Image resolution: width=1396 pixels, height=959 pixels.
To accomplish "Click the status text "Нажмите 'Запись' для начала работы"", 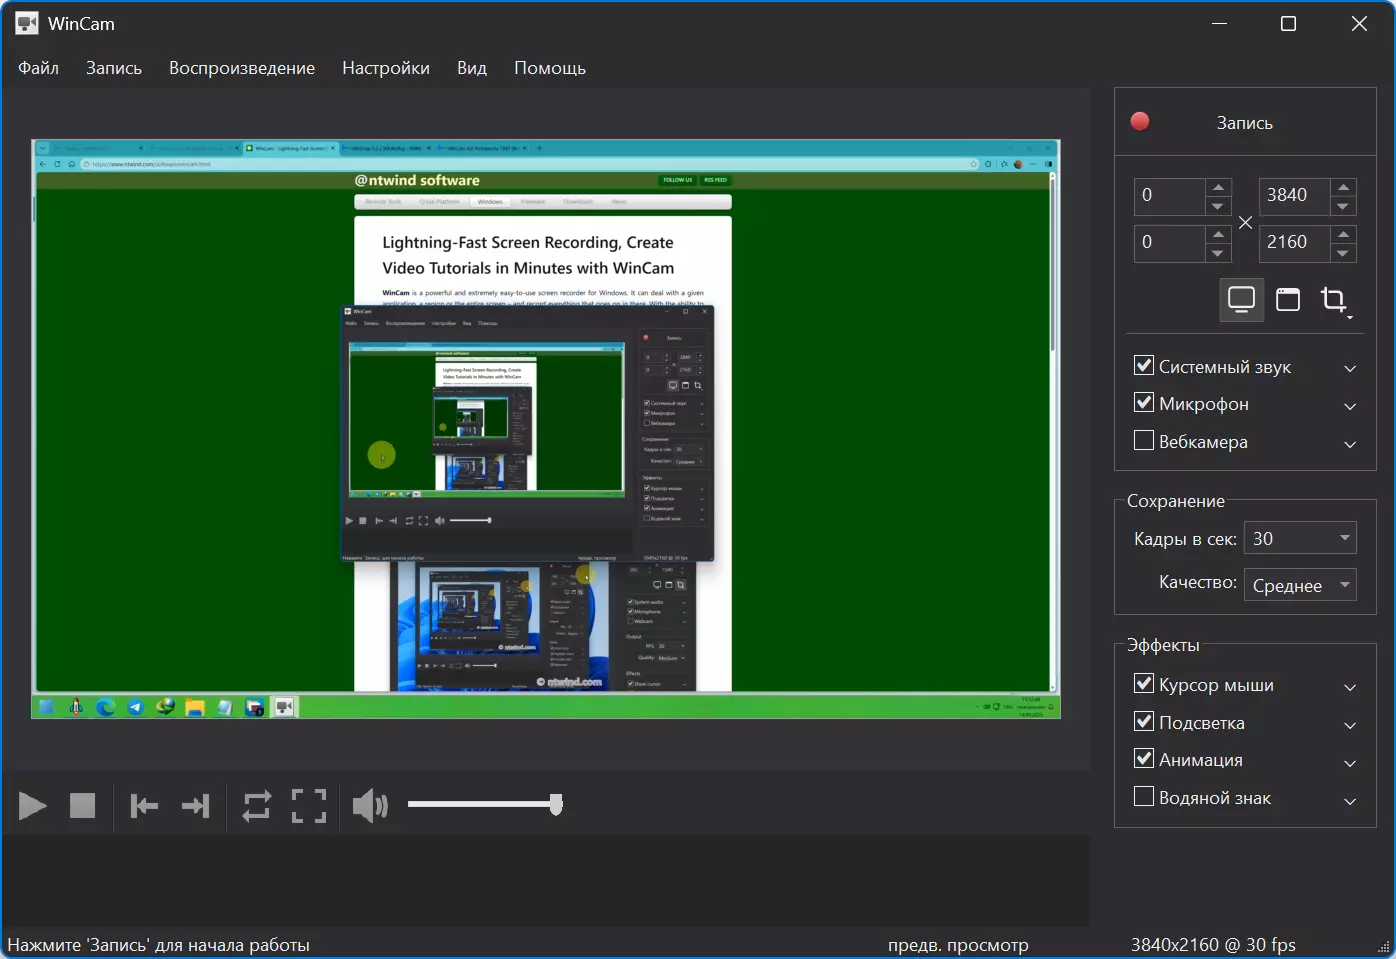I will [x=158, y=945].
